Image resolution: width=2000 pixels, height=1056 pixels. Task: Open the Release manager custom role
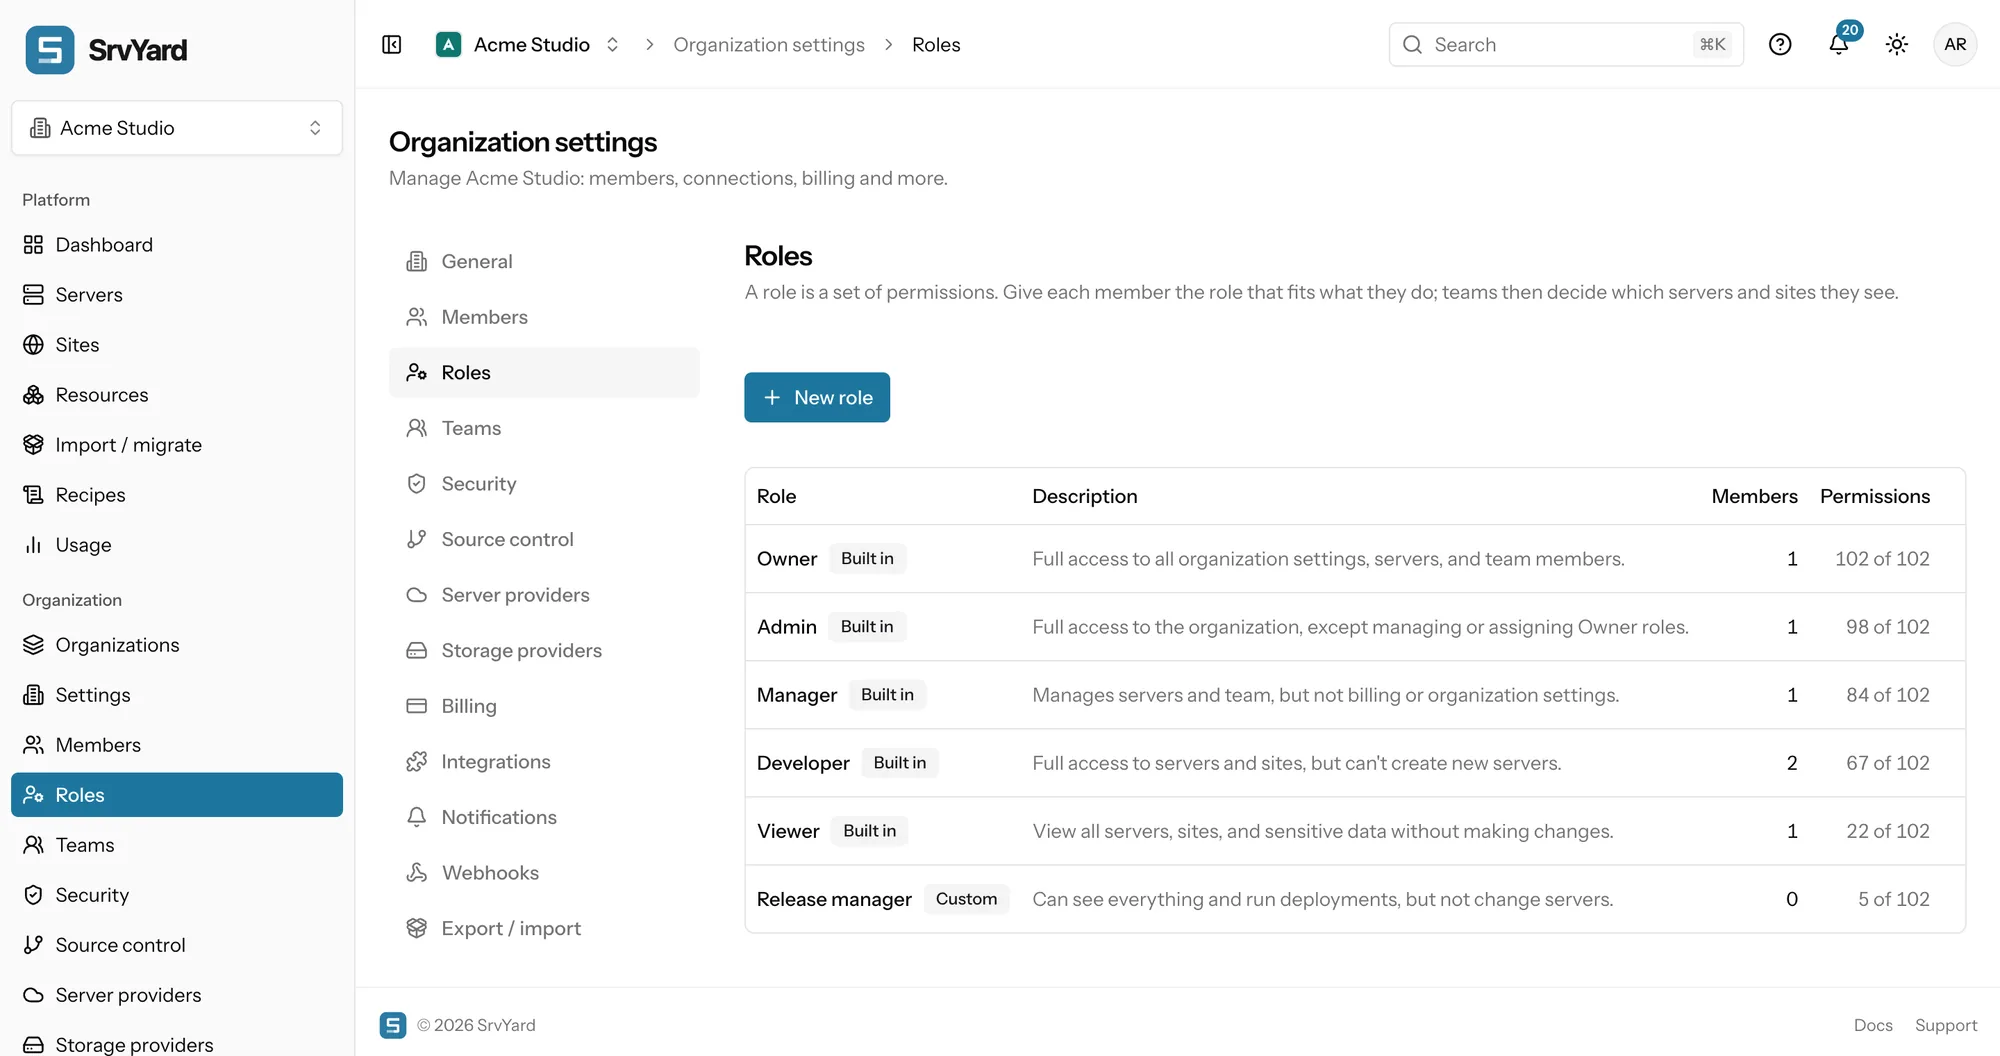coord(1355,899)
